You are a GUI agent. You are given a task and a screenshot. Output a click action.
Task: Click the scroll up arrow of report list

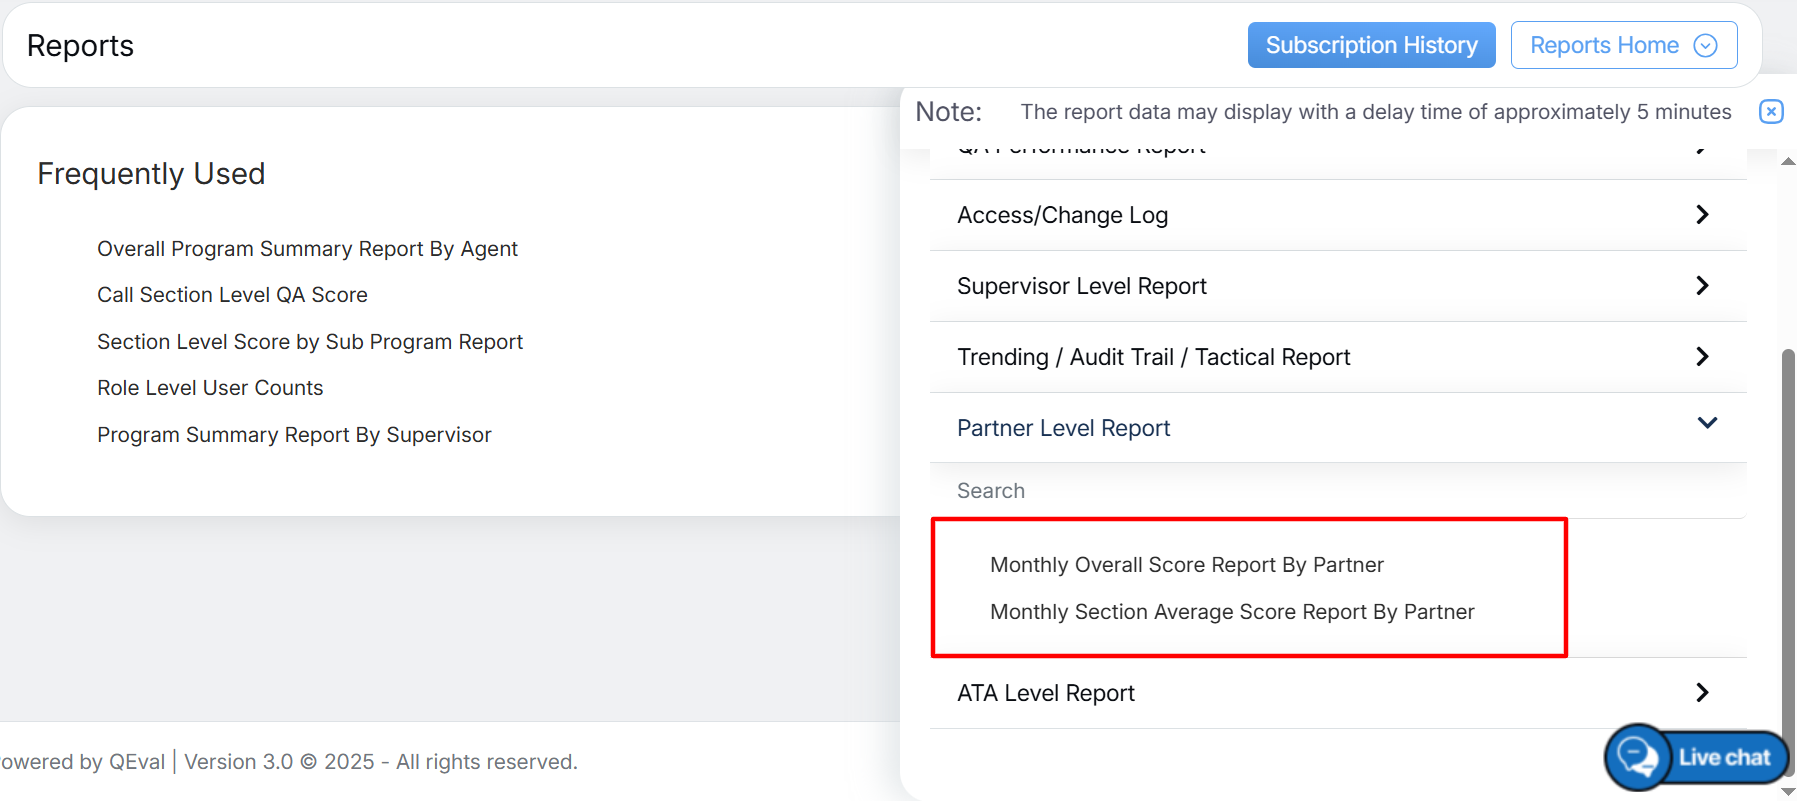tap(1788, 161)
